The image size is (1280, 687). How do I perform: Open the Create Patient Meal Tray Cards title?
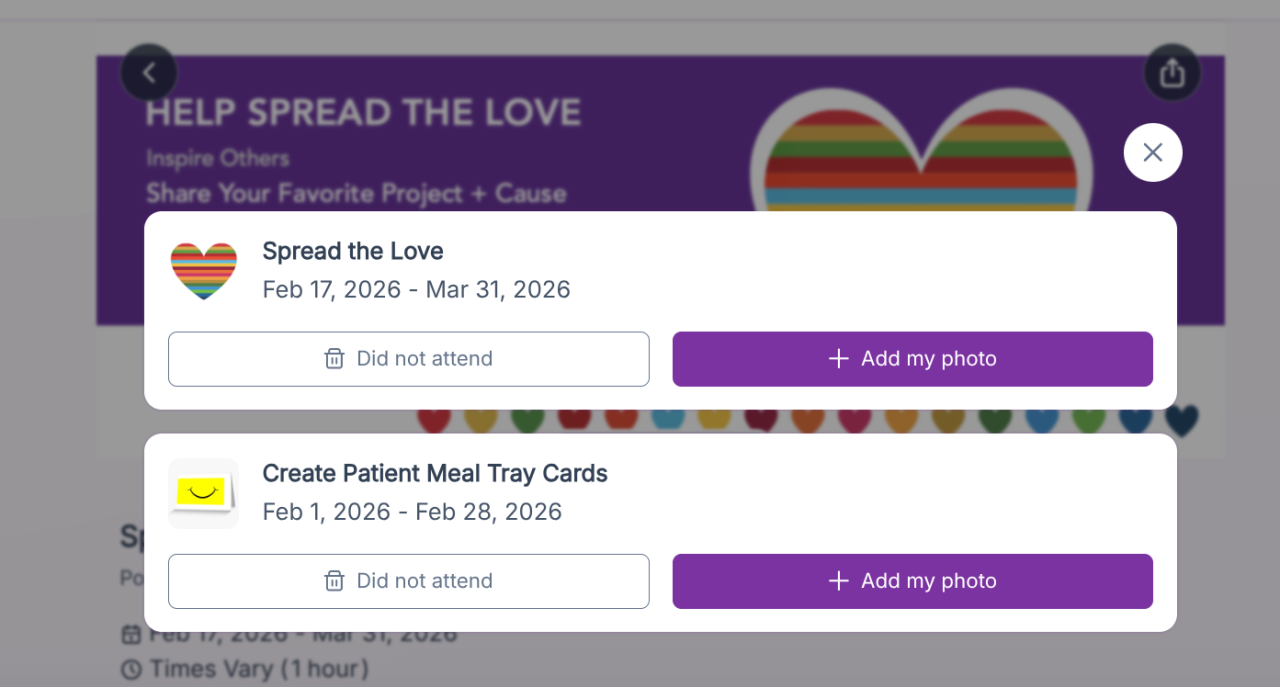(435, 473)
